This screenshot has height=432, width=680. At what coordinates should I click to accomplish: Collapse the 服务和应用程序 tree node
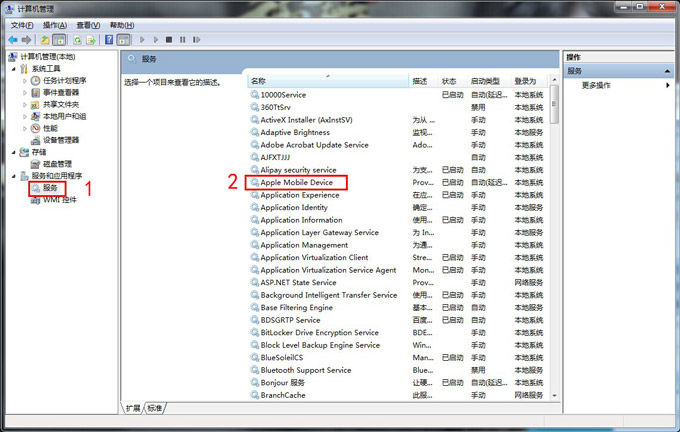coord(13,176)
